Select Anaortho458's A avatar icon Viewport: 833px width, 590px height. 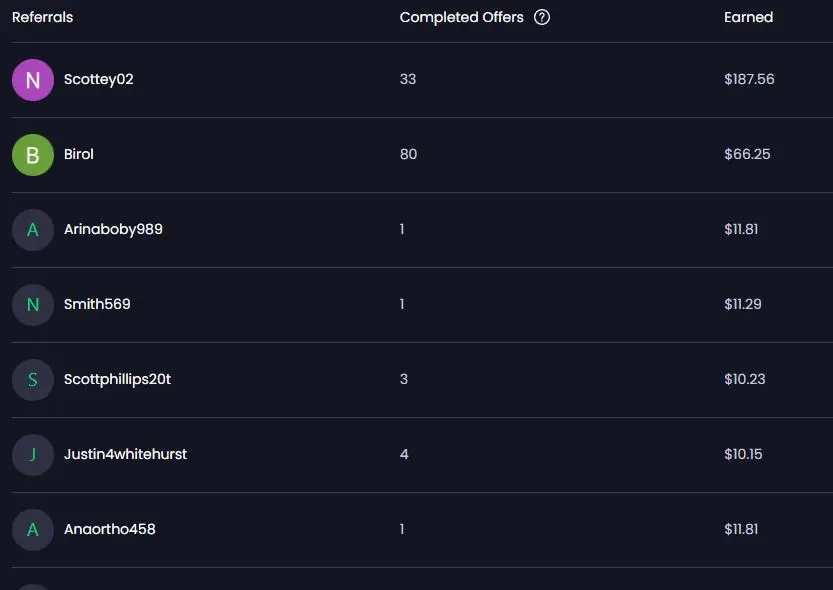click(x=33, y=529)
